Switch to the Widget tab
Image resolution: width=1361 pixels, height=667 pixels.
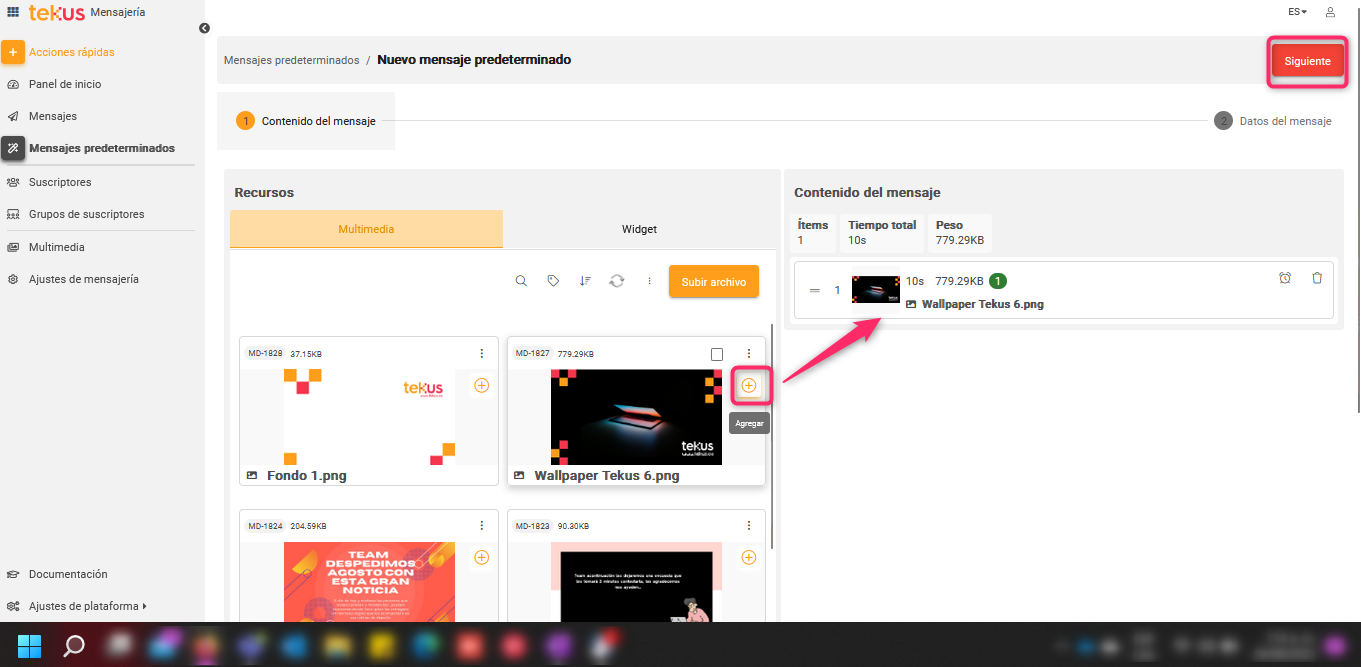639,229
